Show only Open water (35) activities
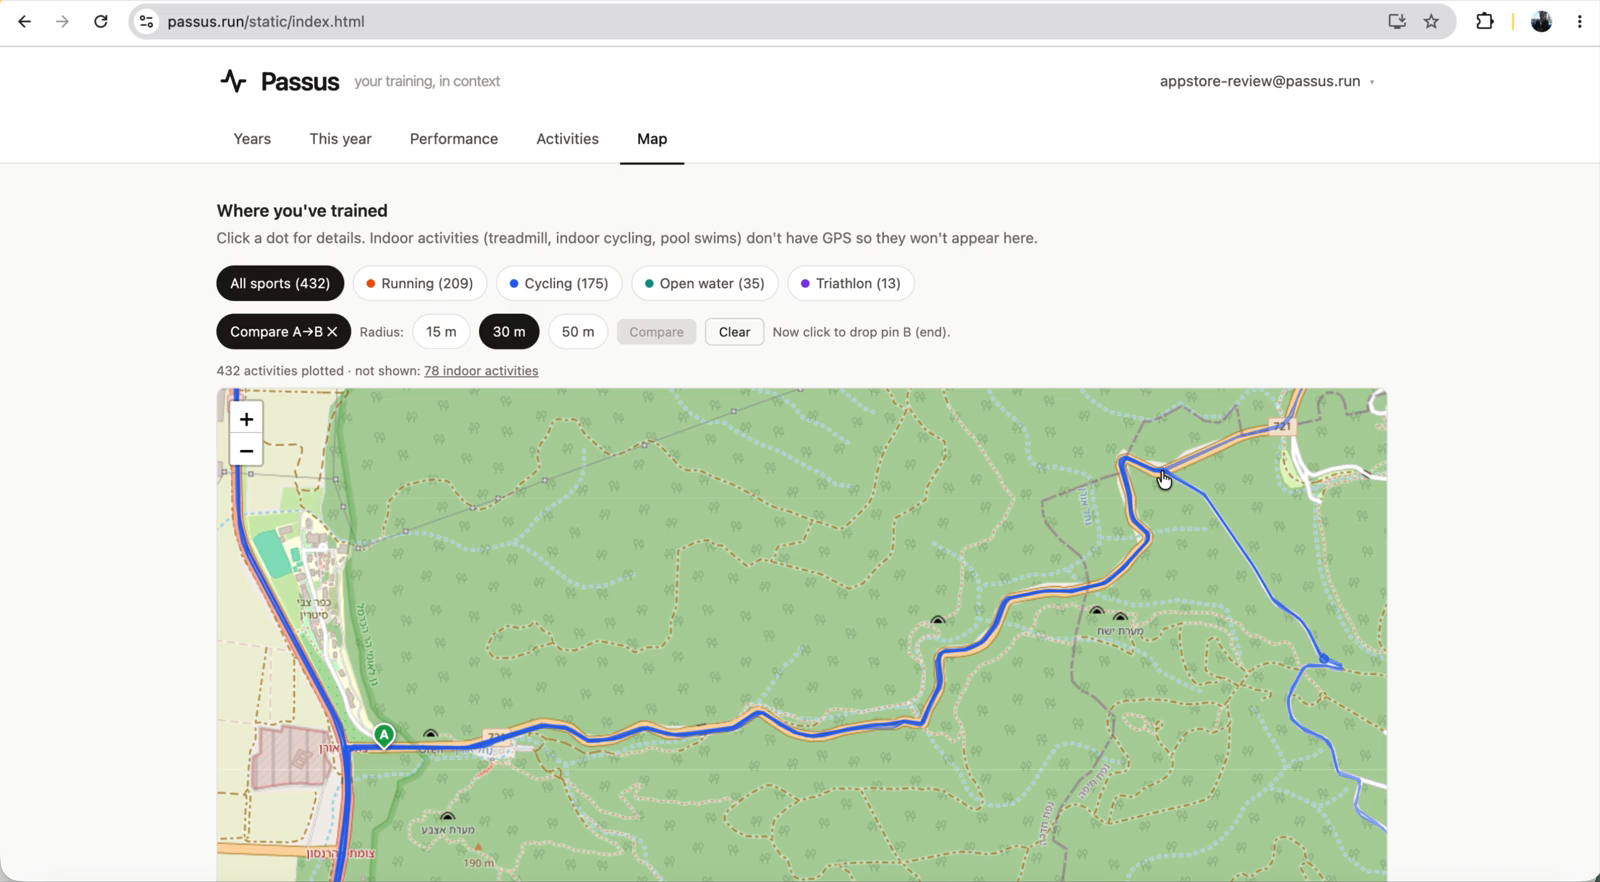The image size is (1600, 882). [705, 283]
